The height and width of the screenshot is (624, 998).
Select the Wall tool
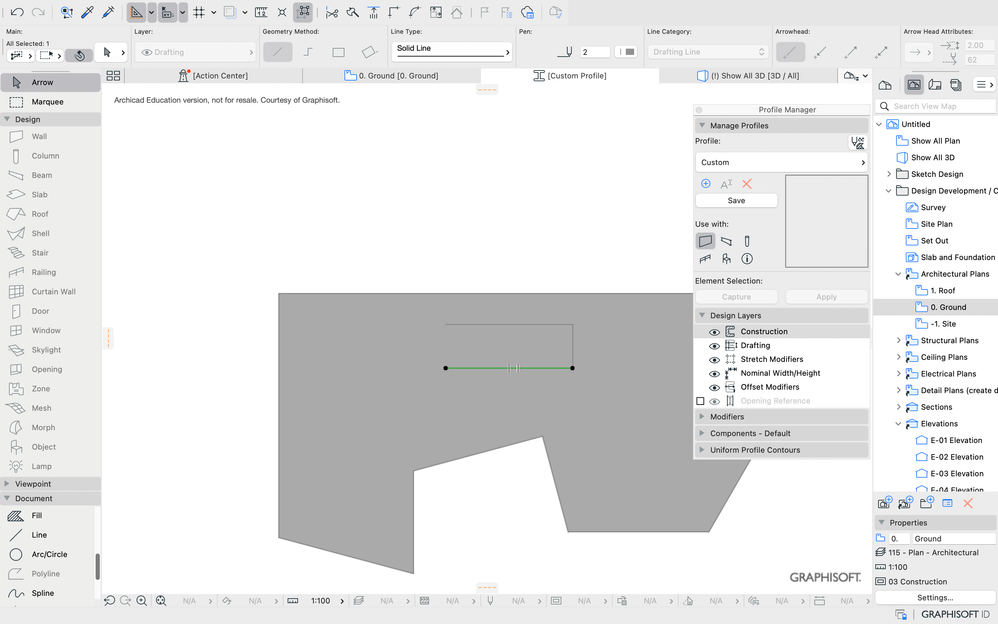[38, 136]
